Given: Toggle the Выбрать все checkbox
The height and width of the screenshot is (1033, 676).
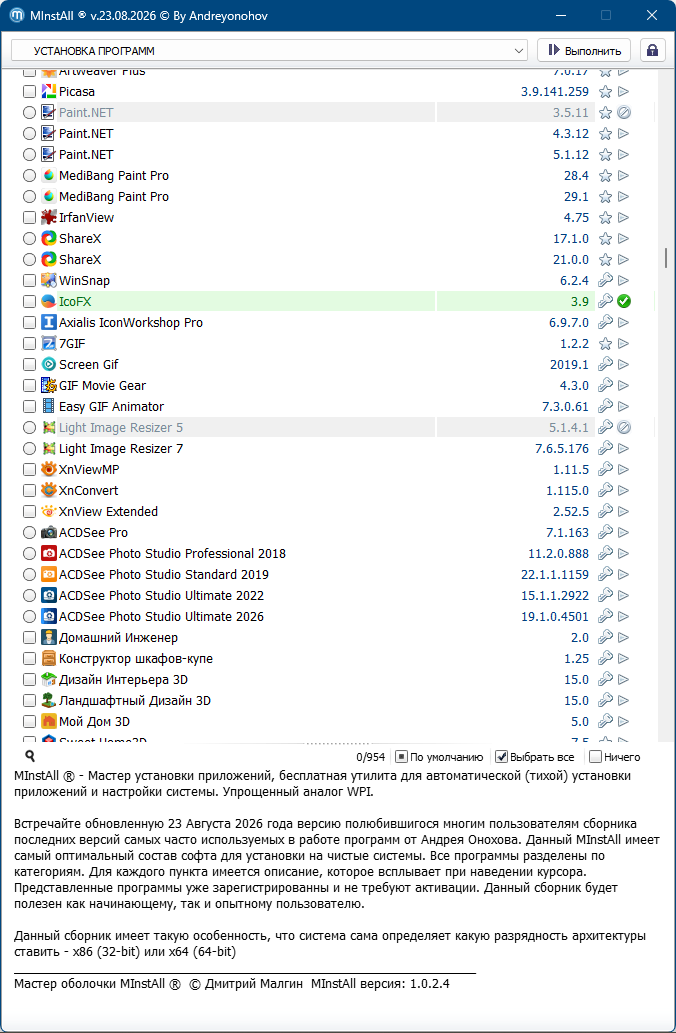Looking at the screenshot, I should [501, 757].
